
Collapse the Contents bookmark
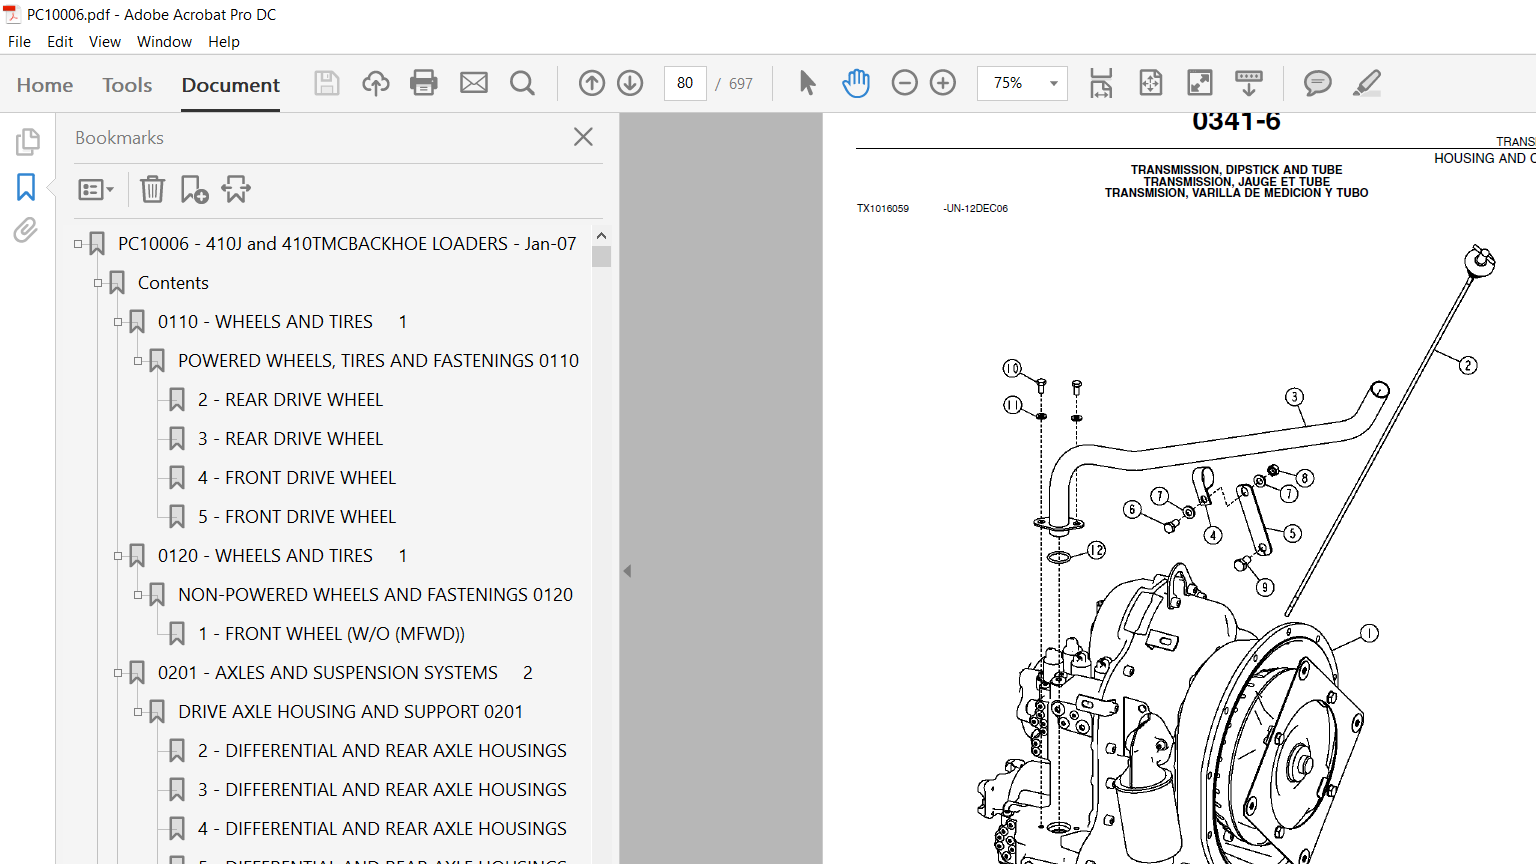(98, 283)
